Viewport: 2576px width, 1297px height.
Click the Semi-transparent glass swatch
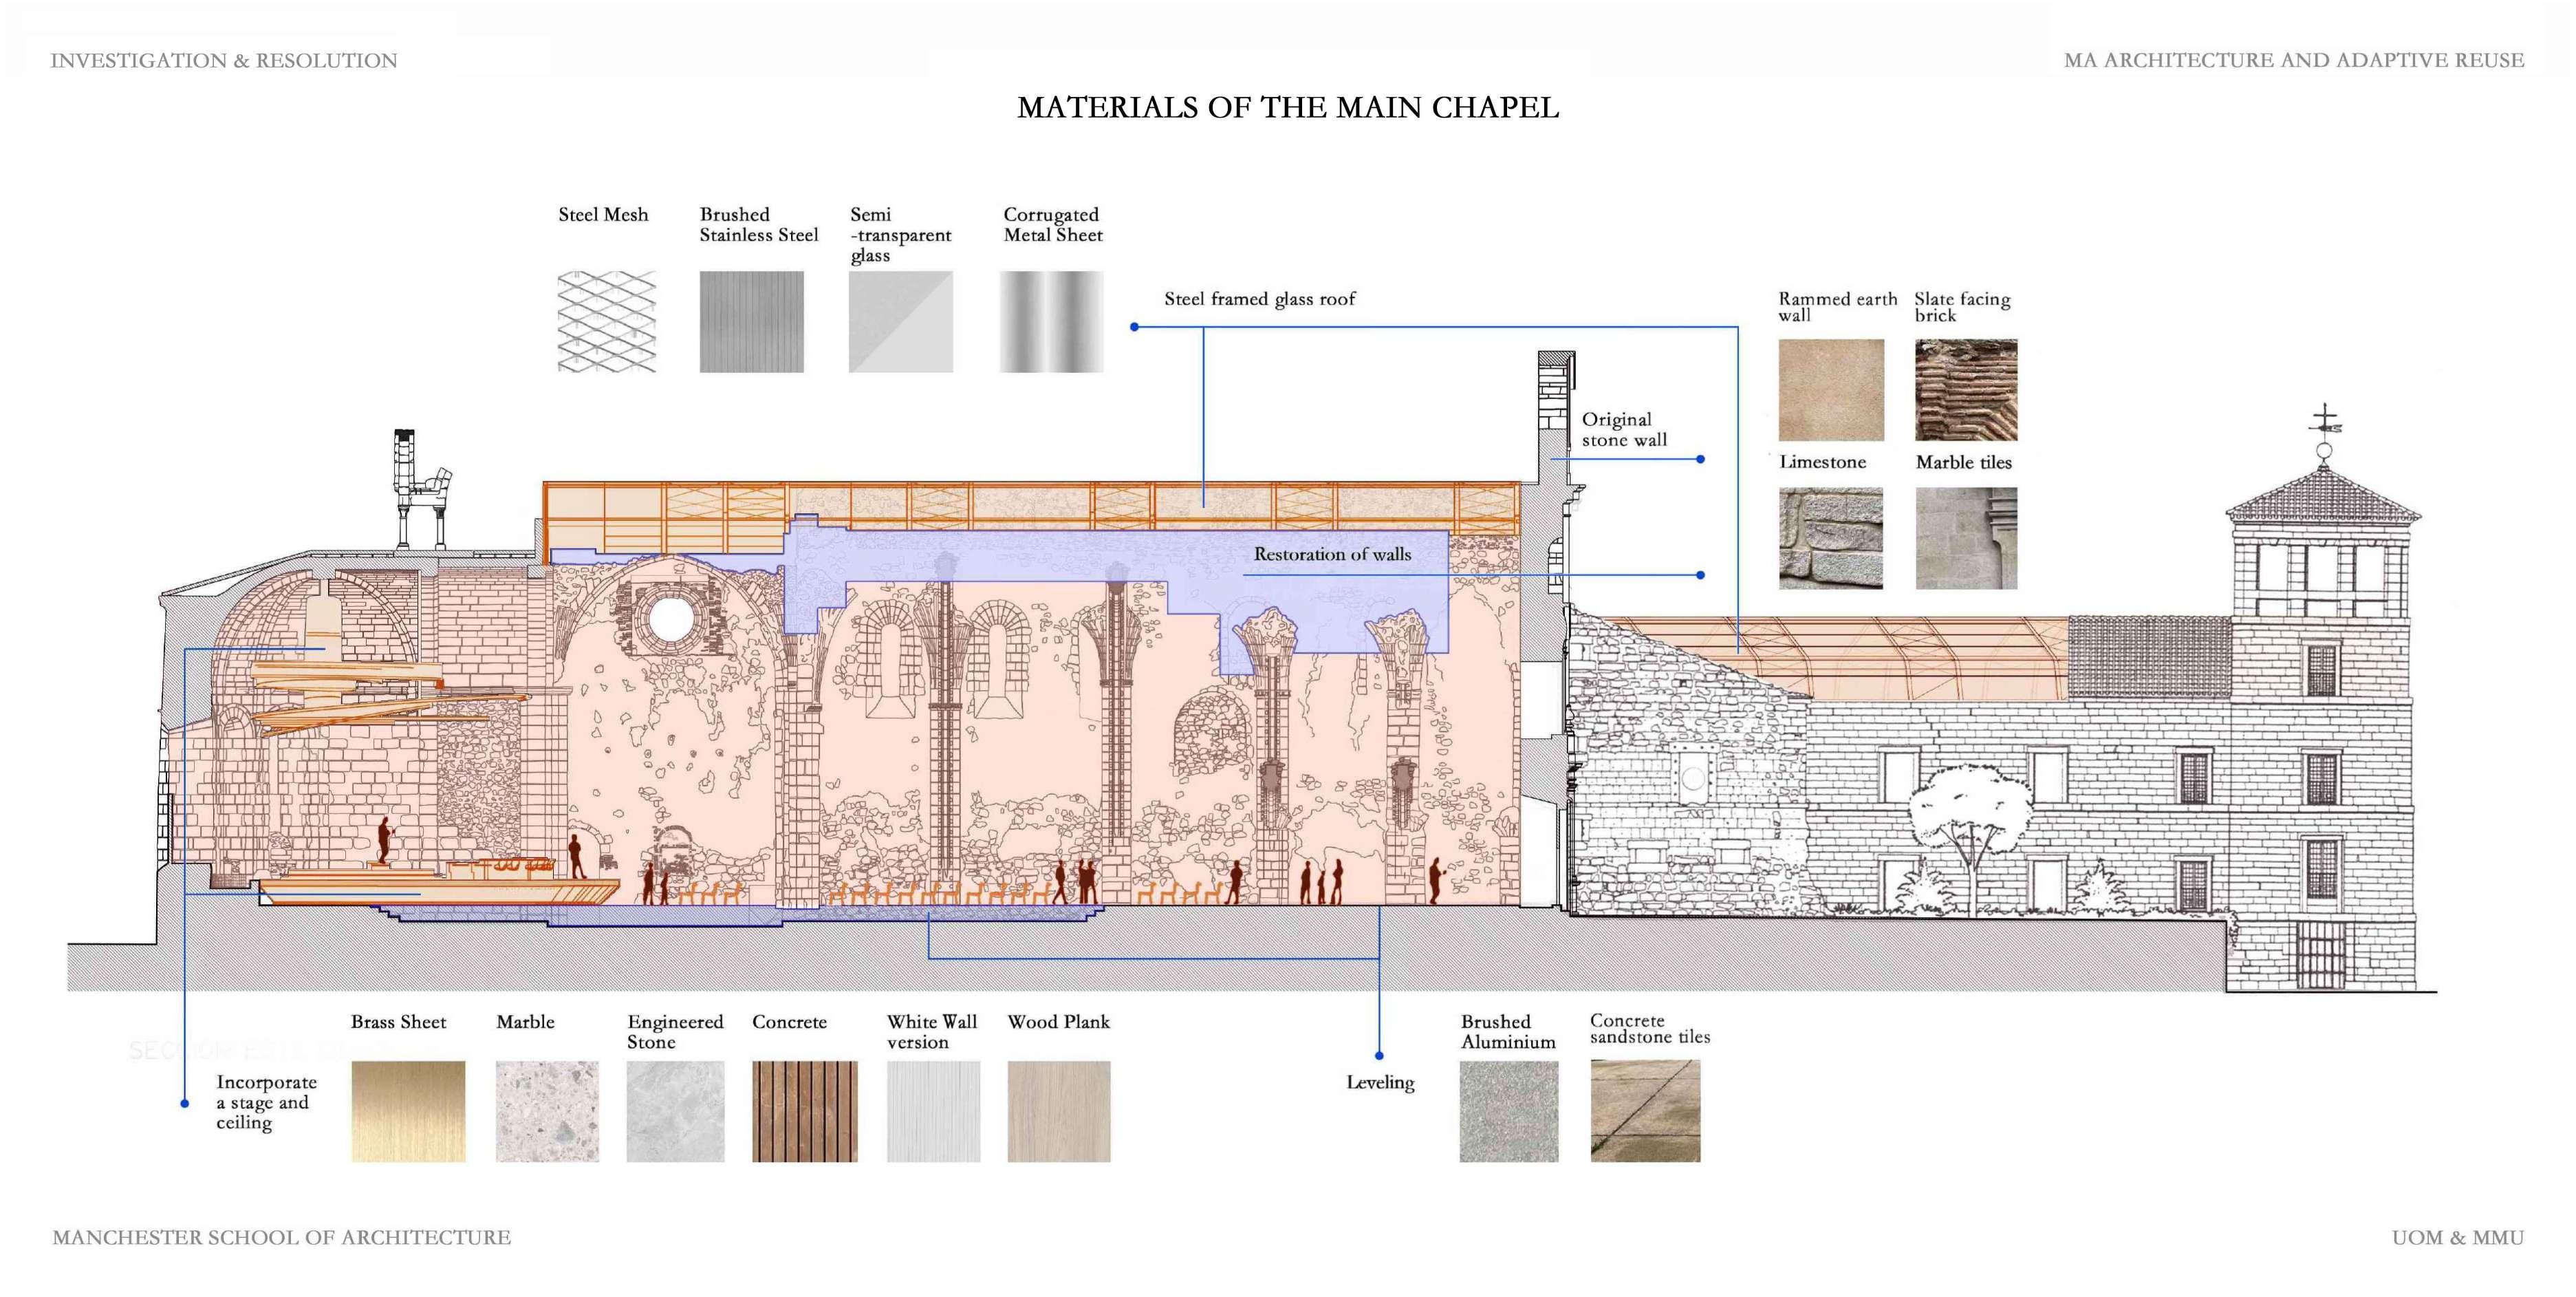900,322
